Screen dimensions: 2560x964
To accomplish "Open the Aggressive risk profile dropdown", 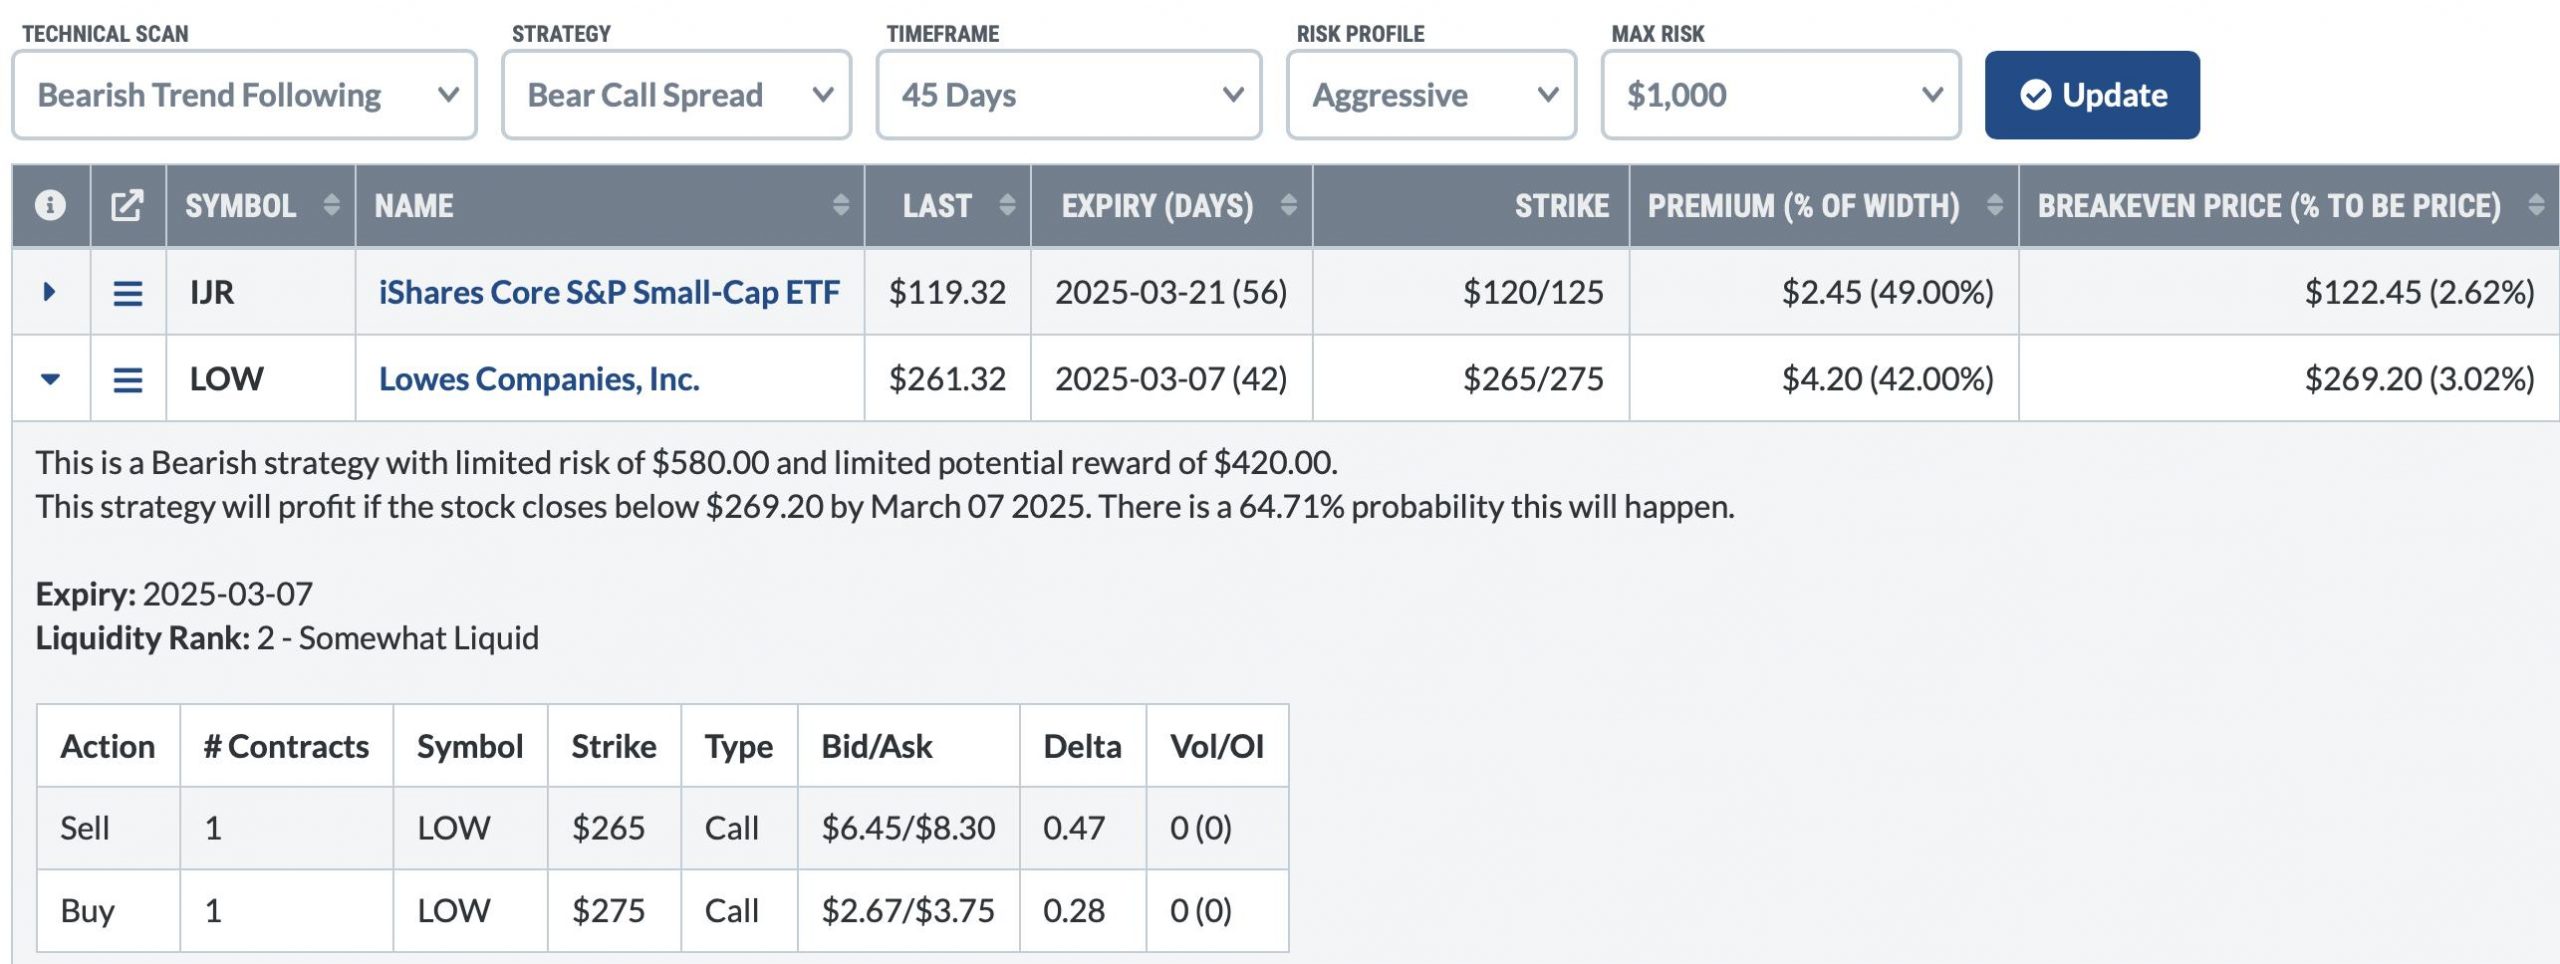I will coord(1432,95).
